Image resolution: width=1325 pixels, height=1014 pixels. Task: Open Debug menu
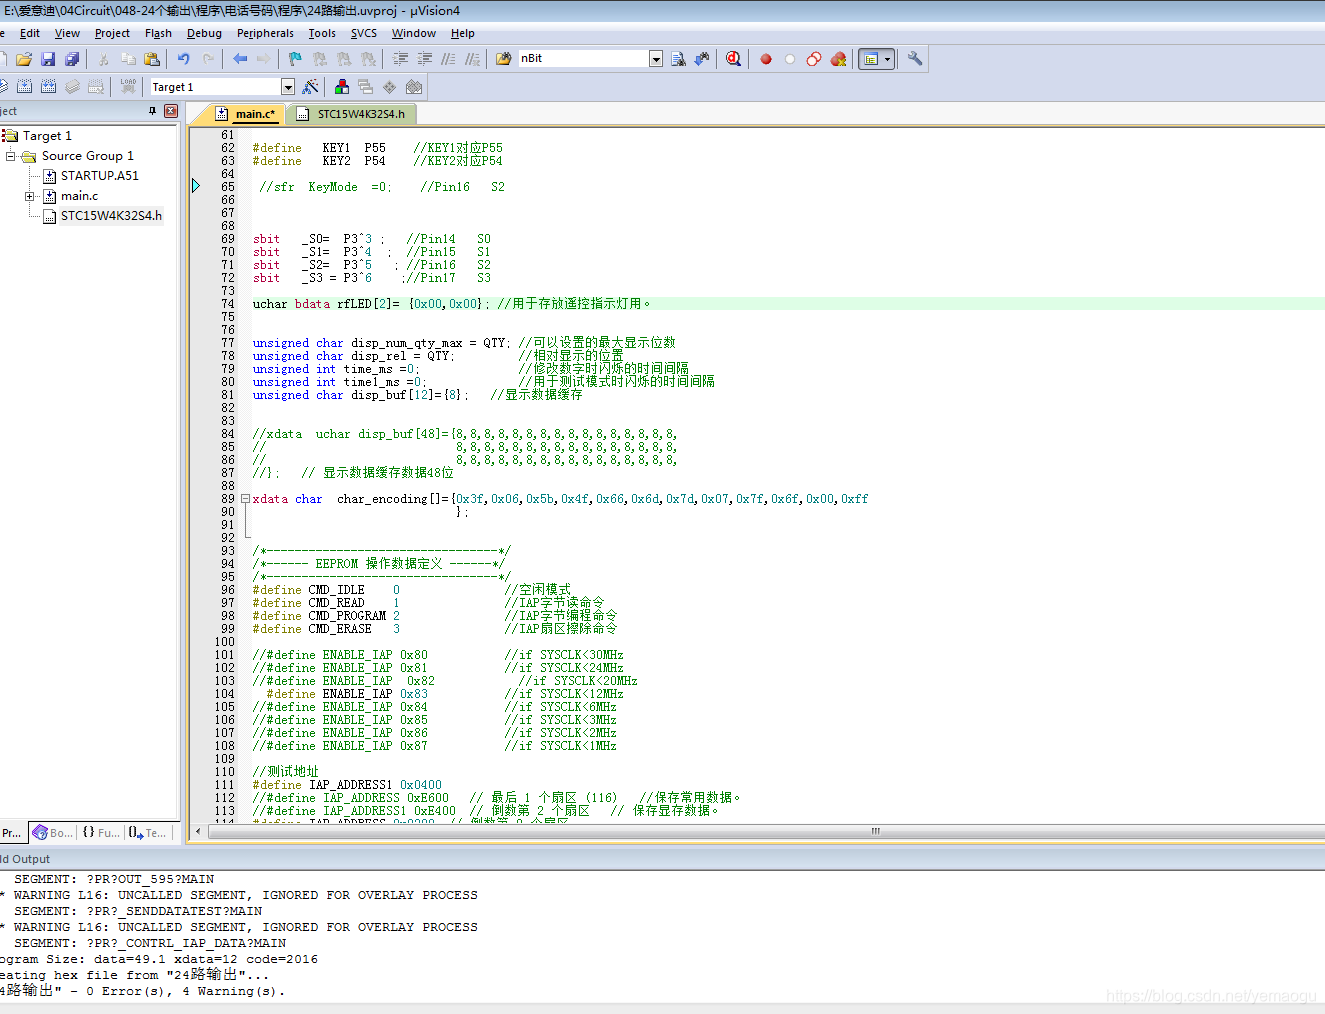tap(204, 33)
